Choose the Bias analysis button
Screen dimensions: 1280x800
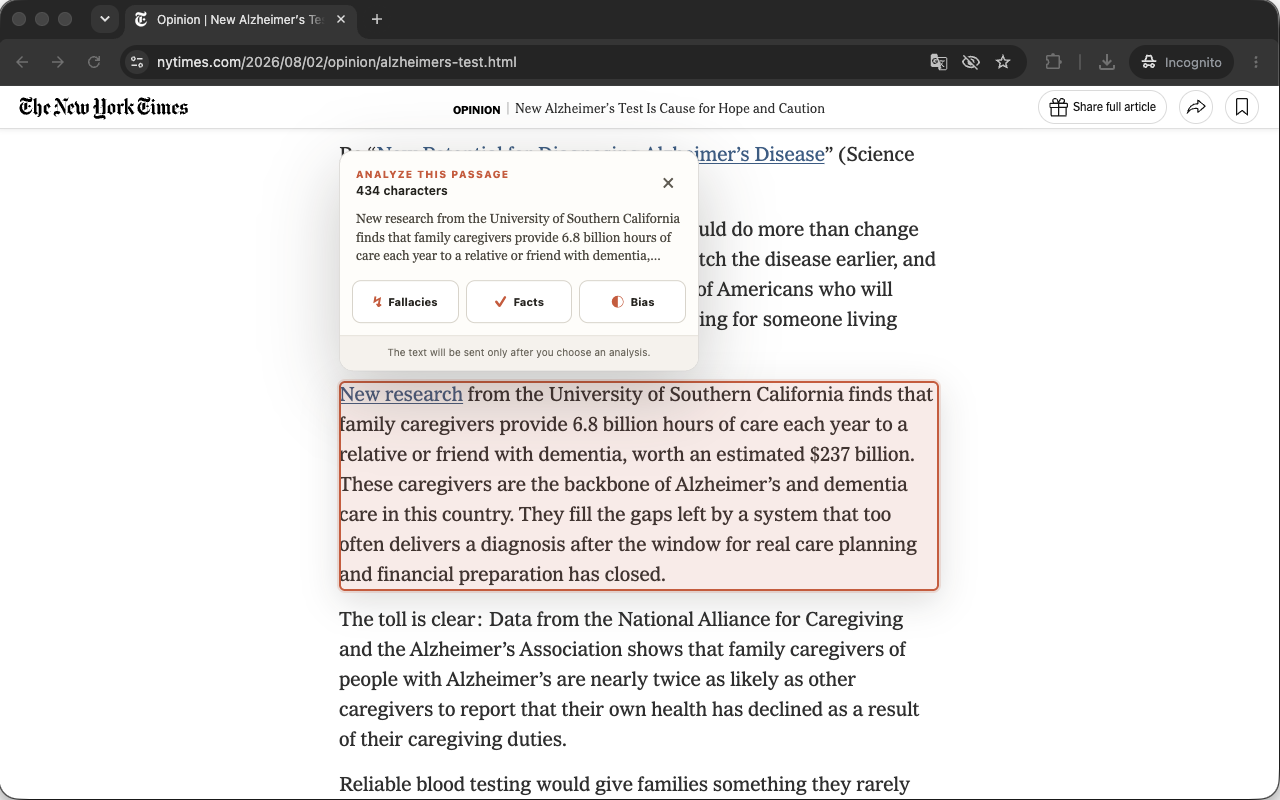coord(632,302)
